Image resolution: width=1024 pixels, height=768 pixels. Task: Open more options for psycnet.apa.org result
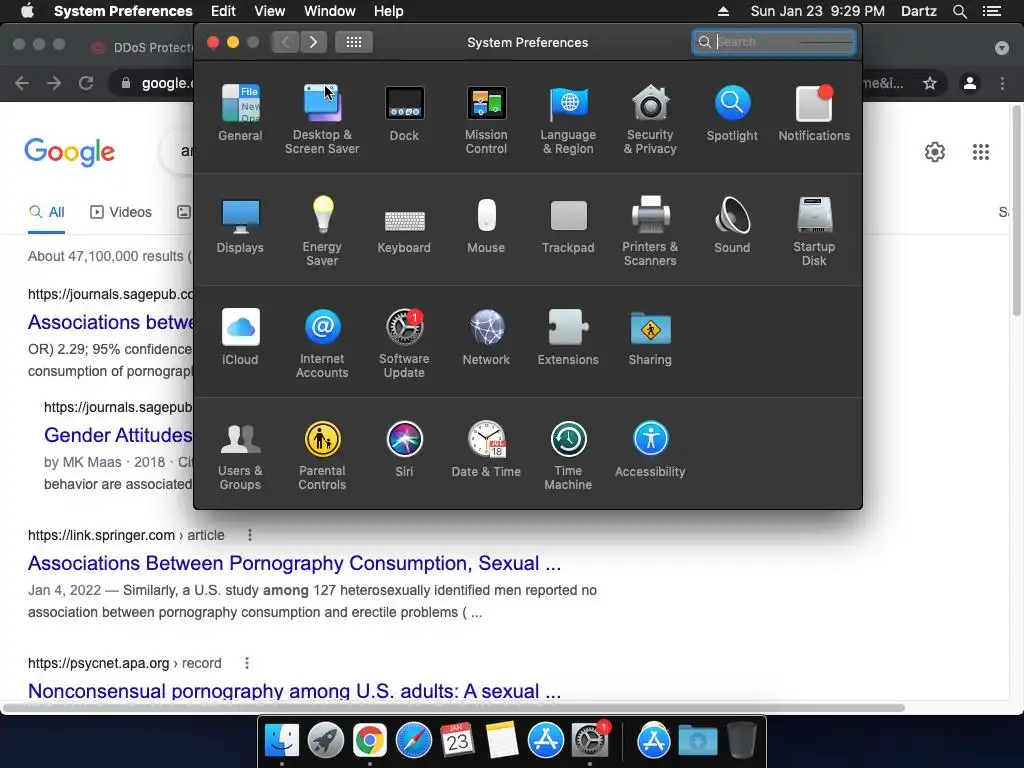[247, 663]
